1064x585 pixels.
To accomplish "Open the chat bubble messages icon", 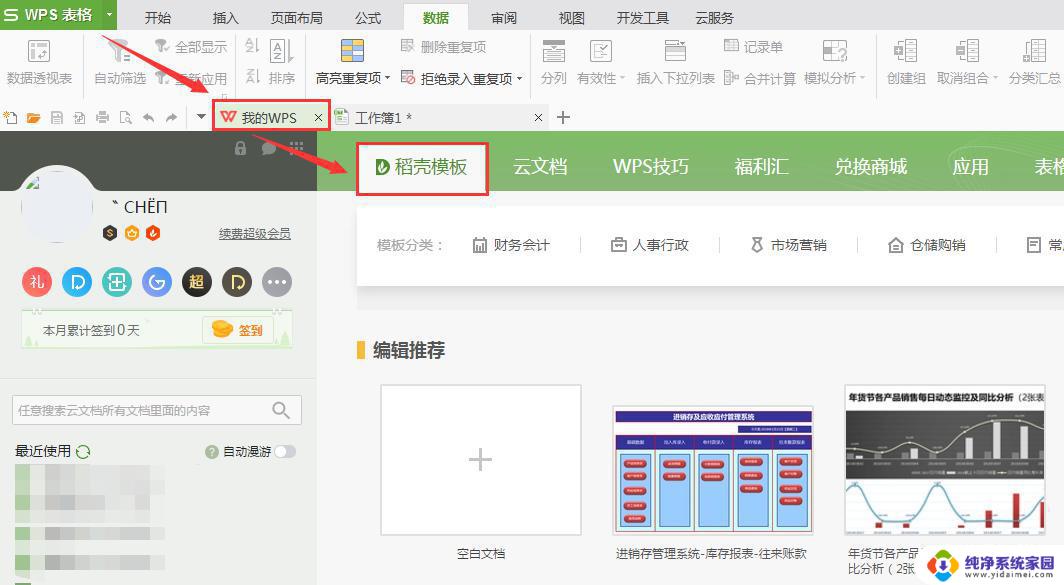I will point(268,148).
